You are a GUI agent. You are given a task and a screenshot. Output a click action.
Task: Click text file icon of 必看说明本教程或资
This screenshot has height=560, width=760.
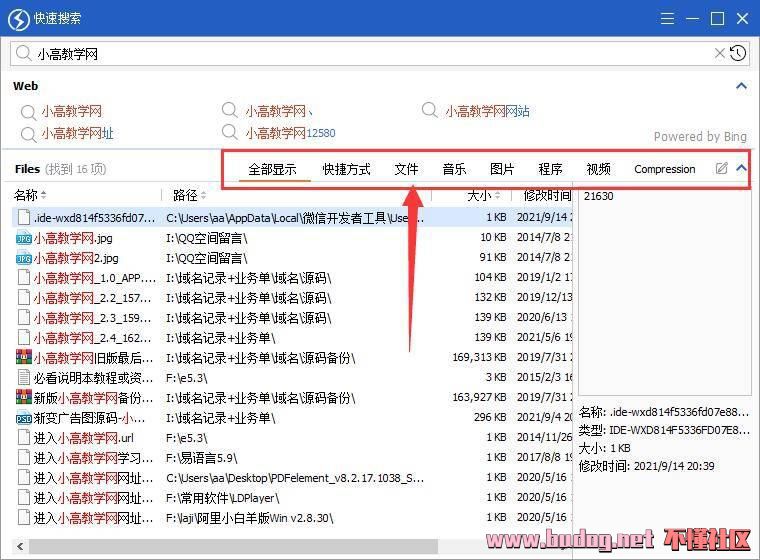click(x=24, y=377)
